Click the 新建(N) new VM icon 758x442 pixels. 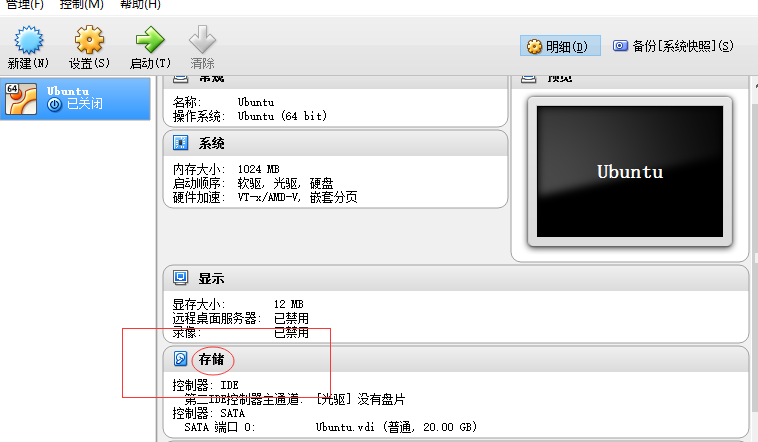click(29, 40)
